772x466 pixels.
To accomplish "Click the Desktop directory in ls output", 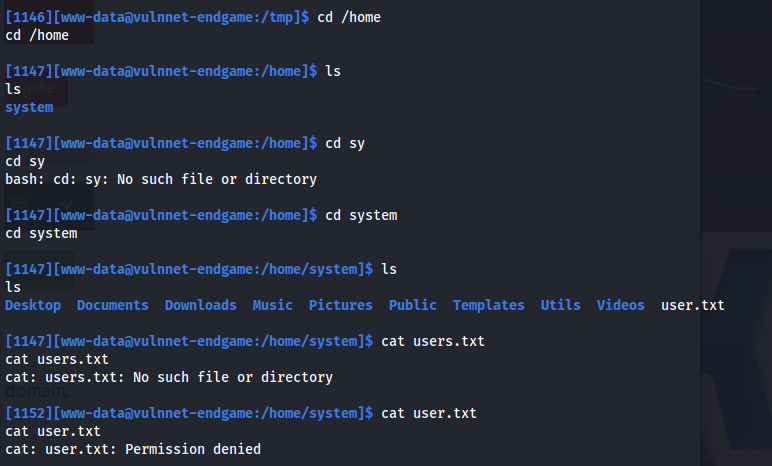I will [33, 305].
